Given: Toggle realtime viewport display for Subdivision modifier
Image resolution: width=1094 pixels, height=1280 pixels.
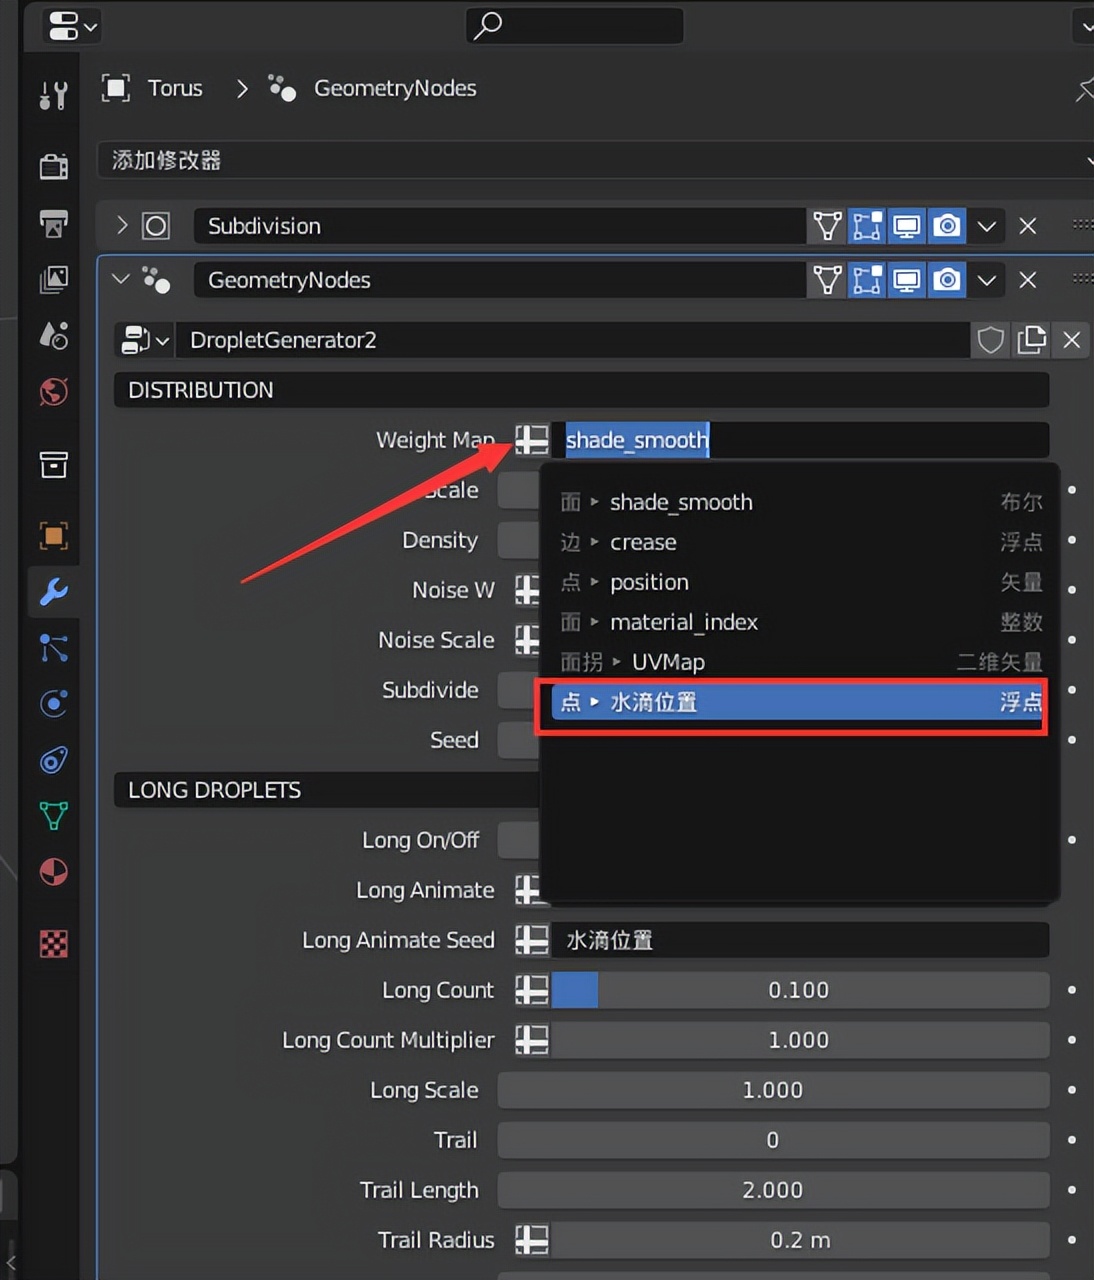Looking at the screenshot, I should coord(906,225).
